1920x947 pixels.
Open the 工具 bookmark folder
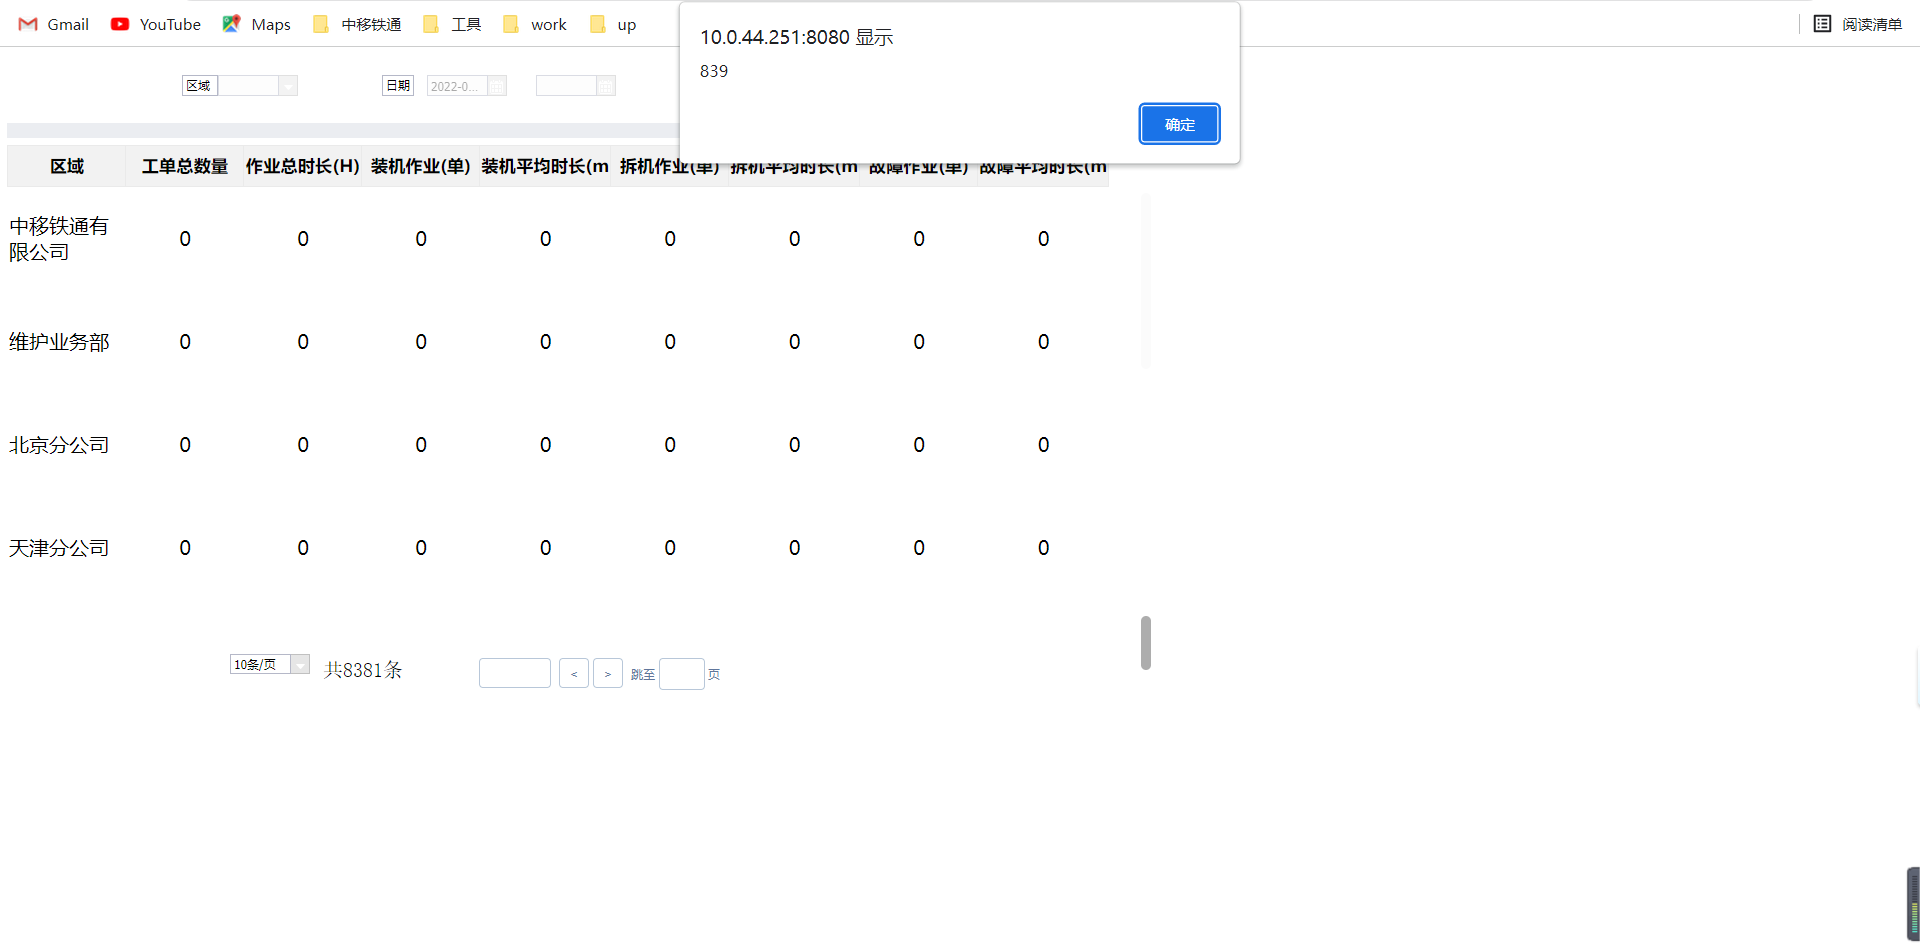pos(453,24)
